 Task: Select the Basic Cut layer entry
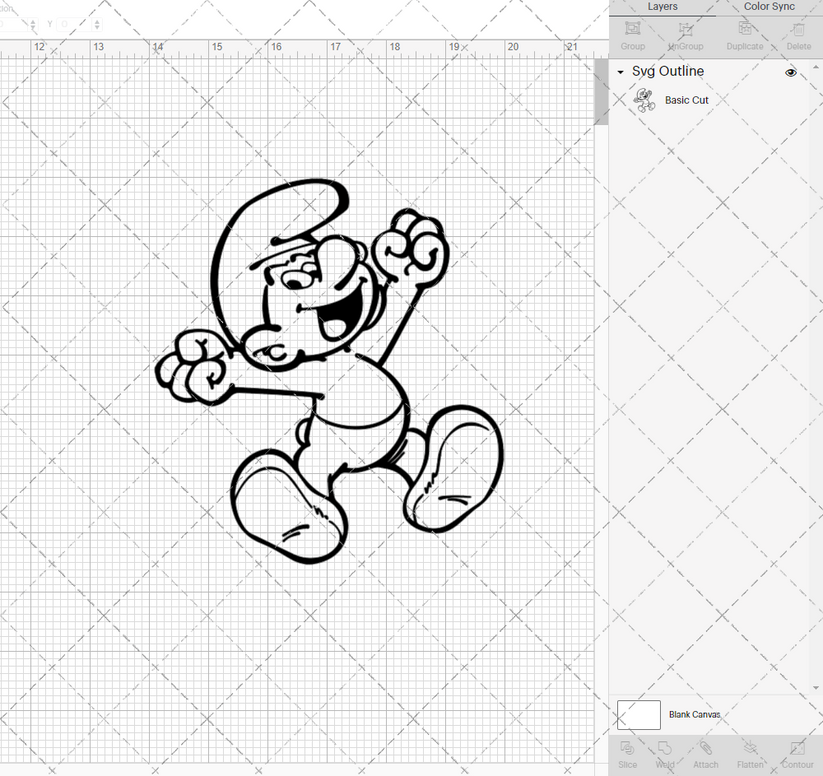(x=687, y=100)
